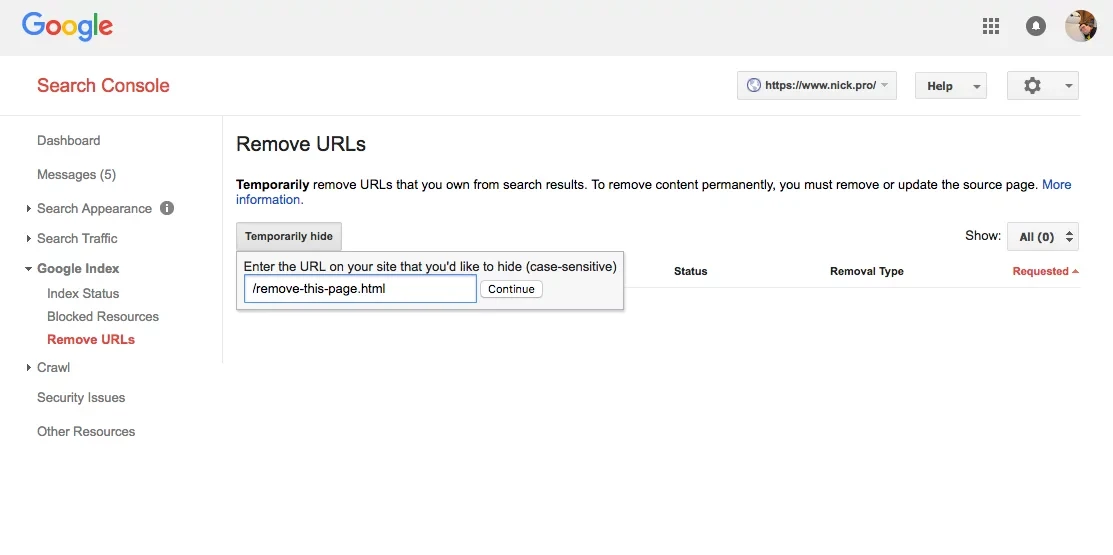
Task: Open the Show All (0) filter dropdown
Action: click(x=1042, y=237)
